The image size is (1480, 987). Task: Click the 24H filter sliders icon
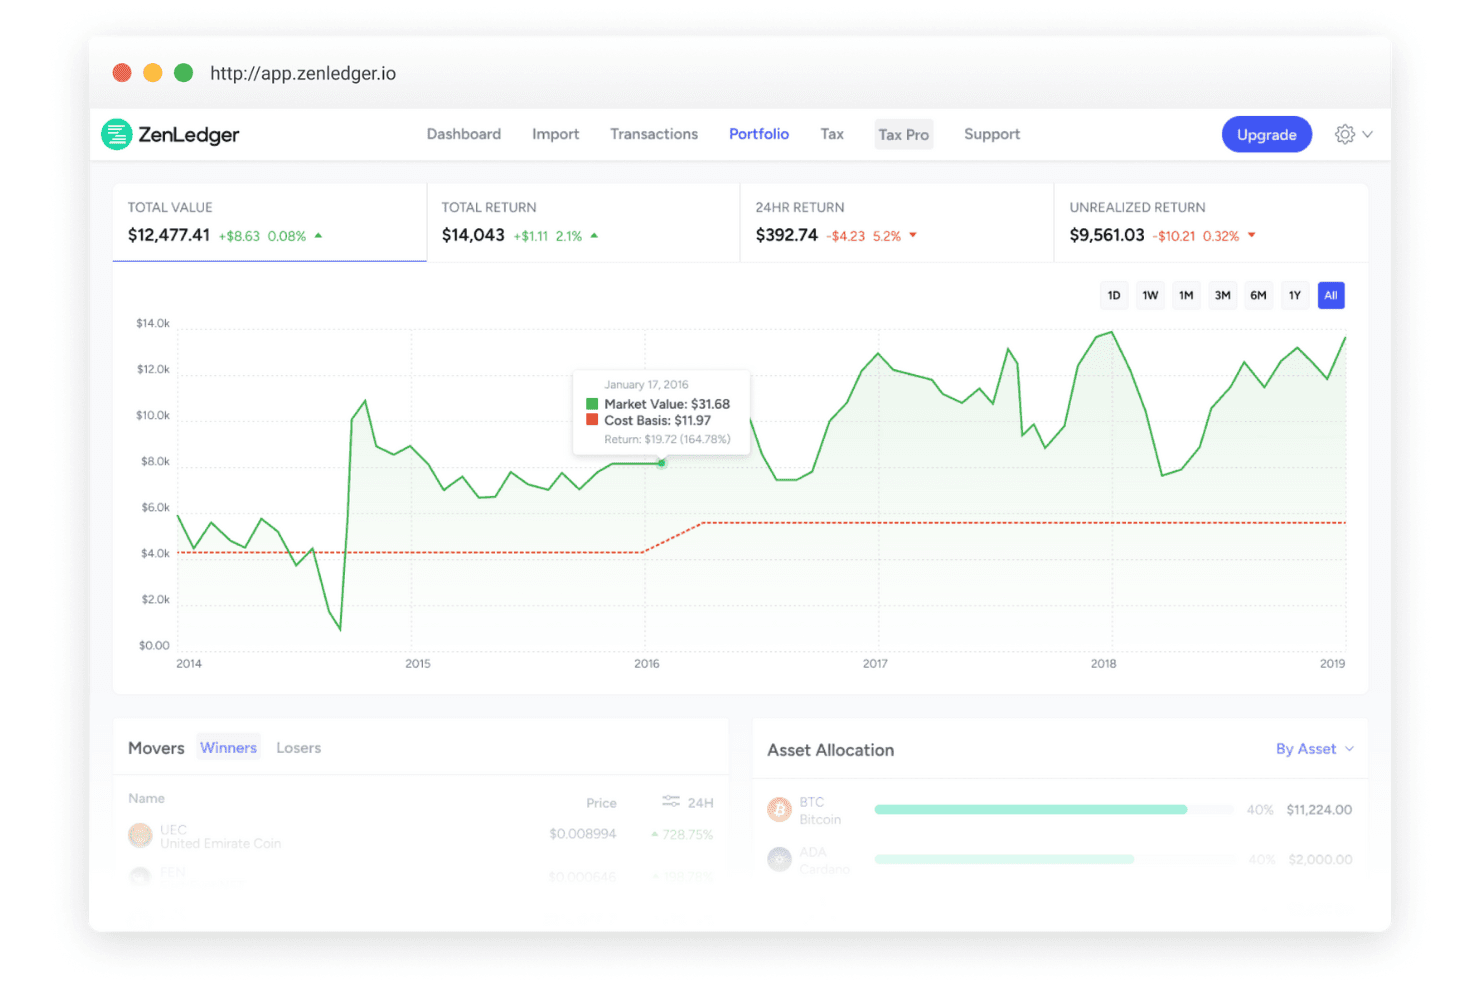click(671, 802)
